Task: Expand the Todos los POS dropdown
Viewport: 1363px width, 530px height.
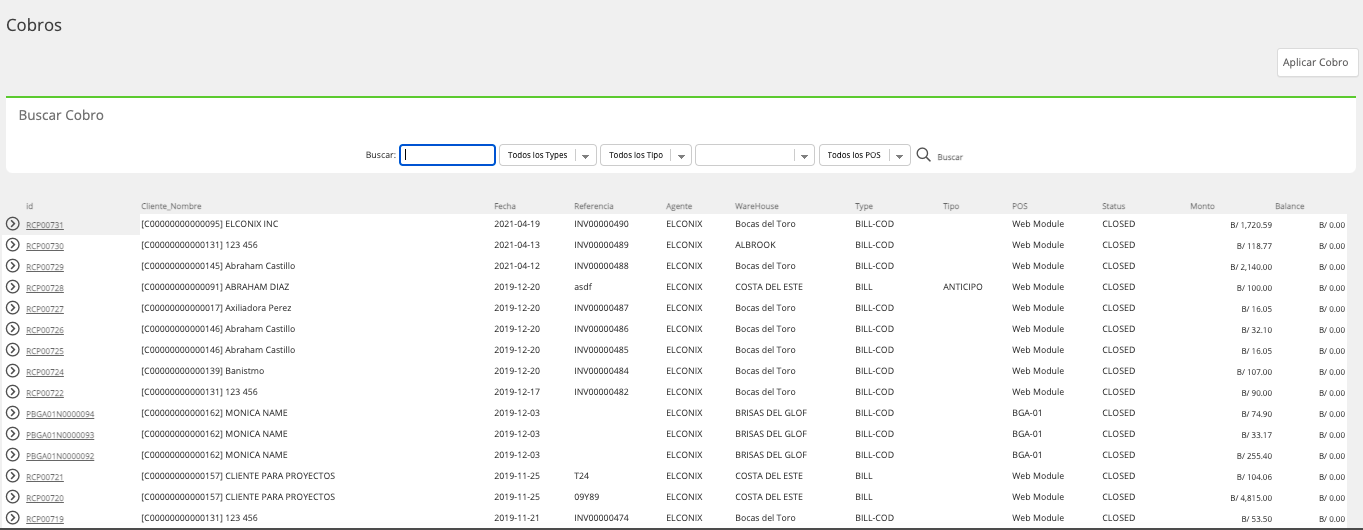Action: pyautogui.click(x=865, y=155)
